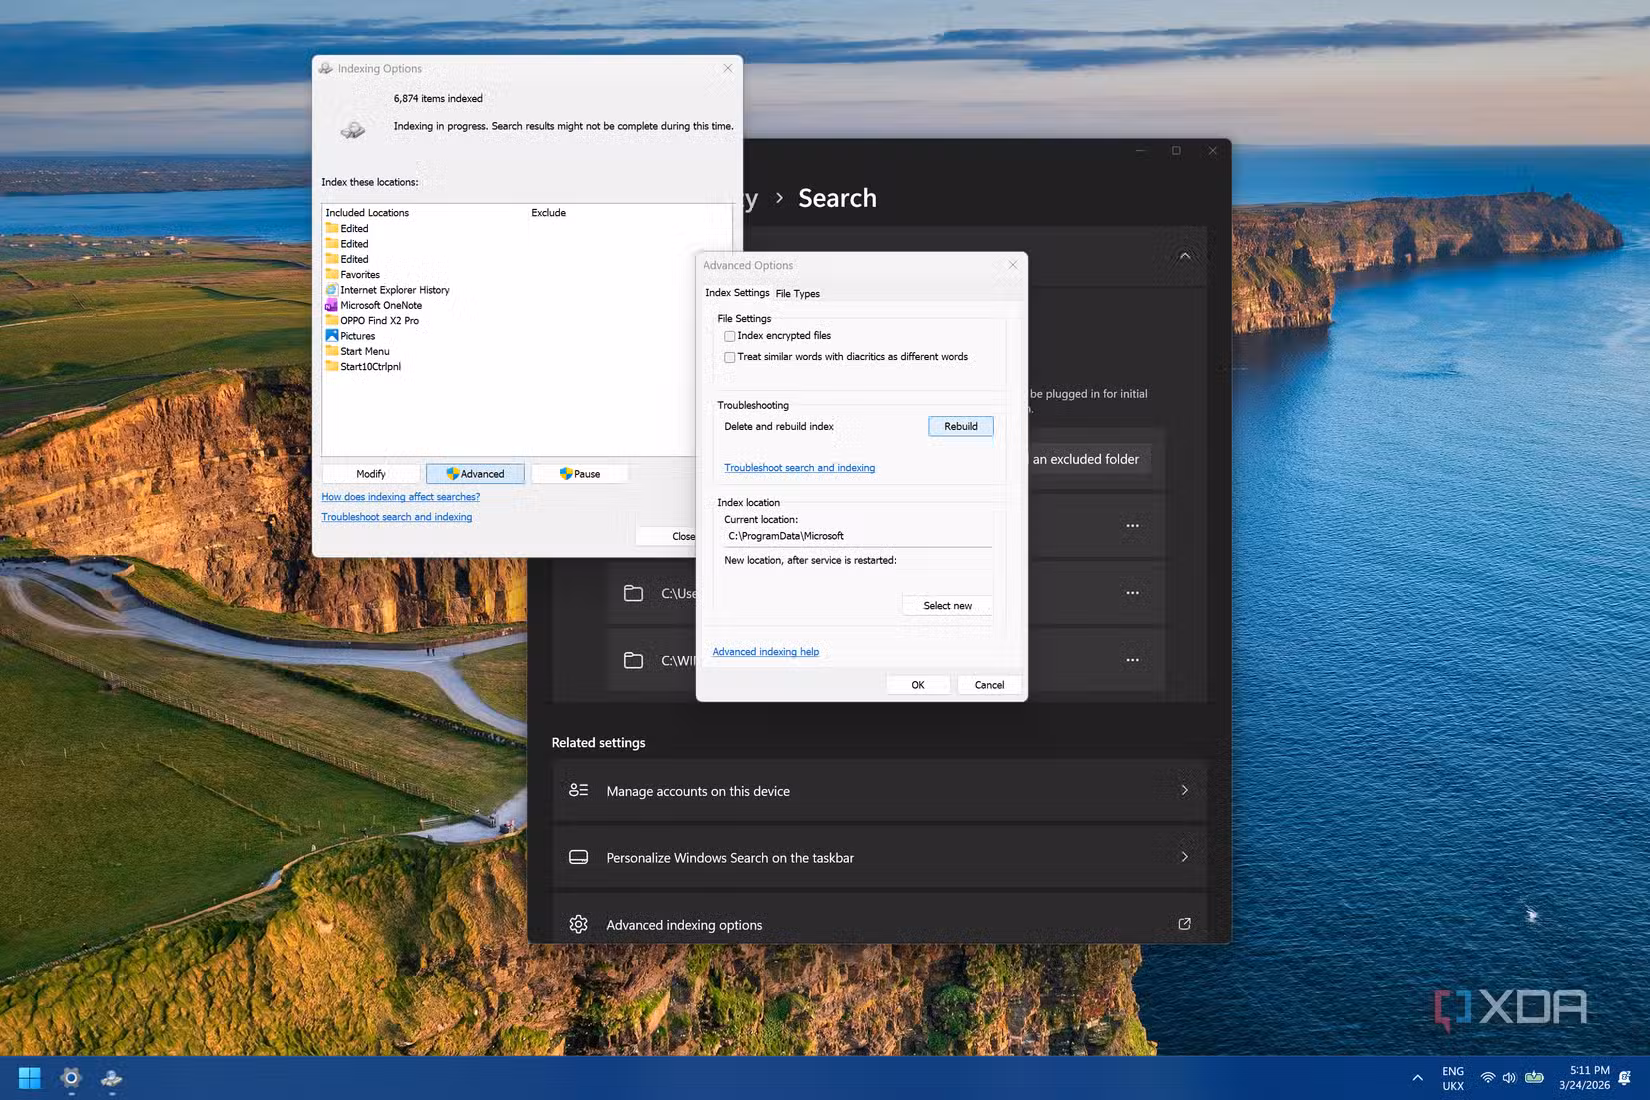This screenshot has height=1100, width=1650.
Task: Click external link icon for Advanced indexing
Action: [x=1185, y=924]
